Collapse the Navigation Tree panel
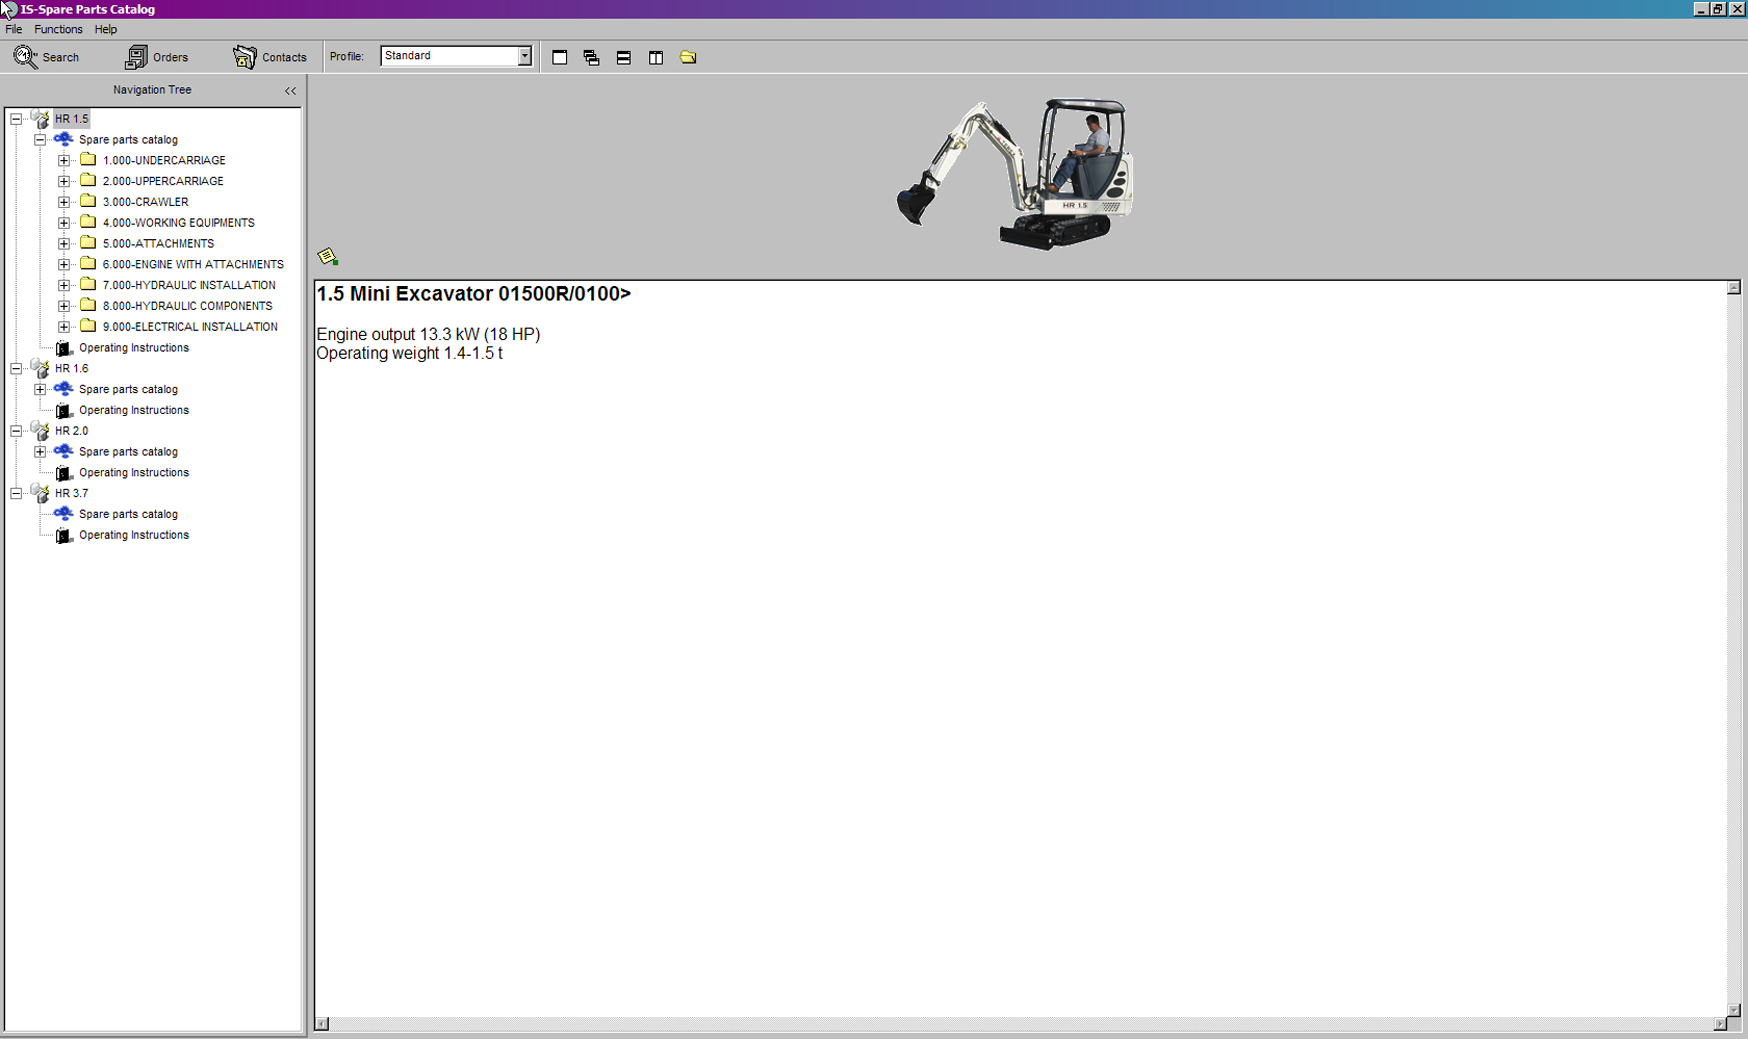1748x1039 pixels. pos(290,91)
